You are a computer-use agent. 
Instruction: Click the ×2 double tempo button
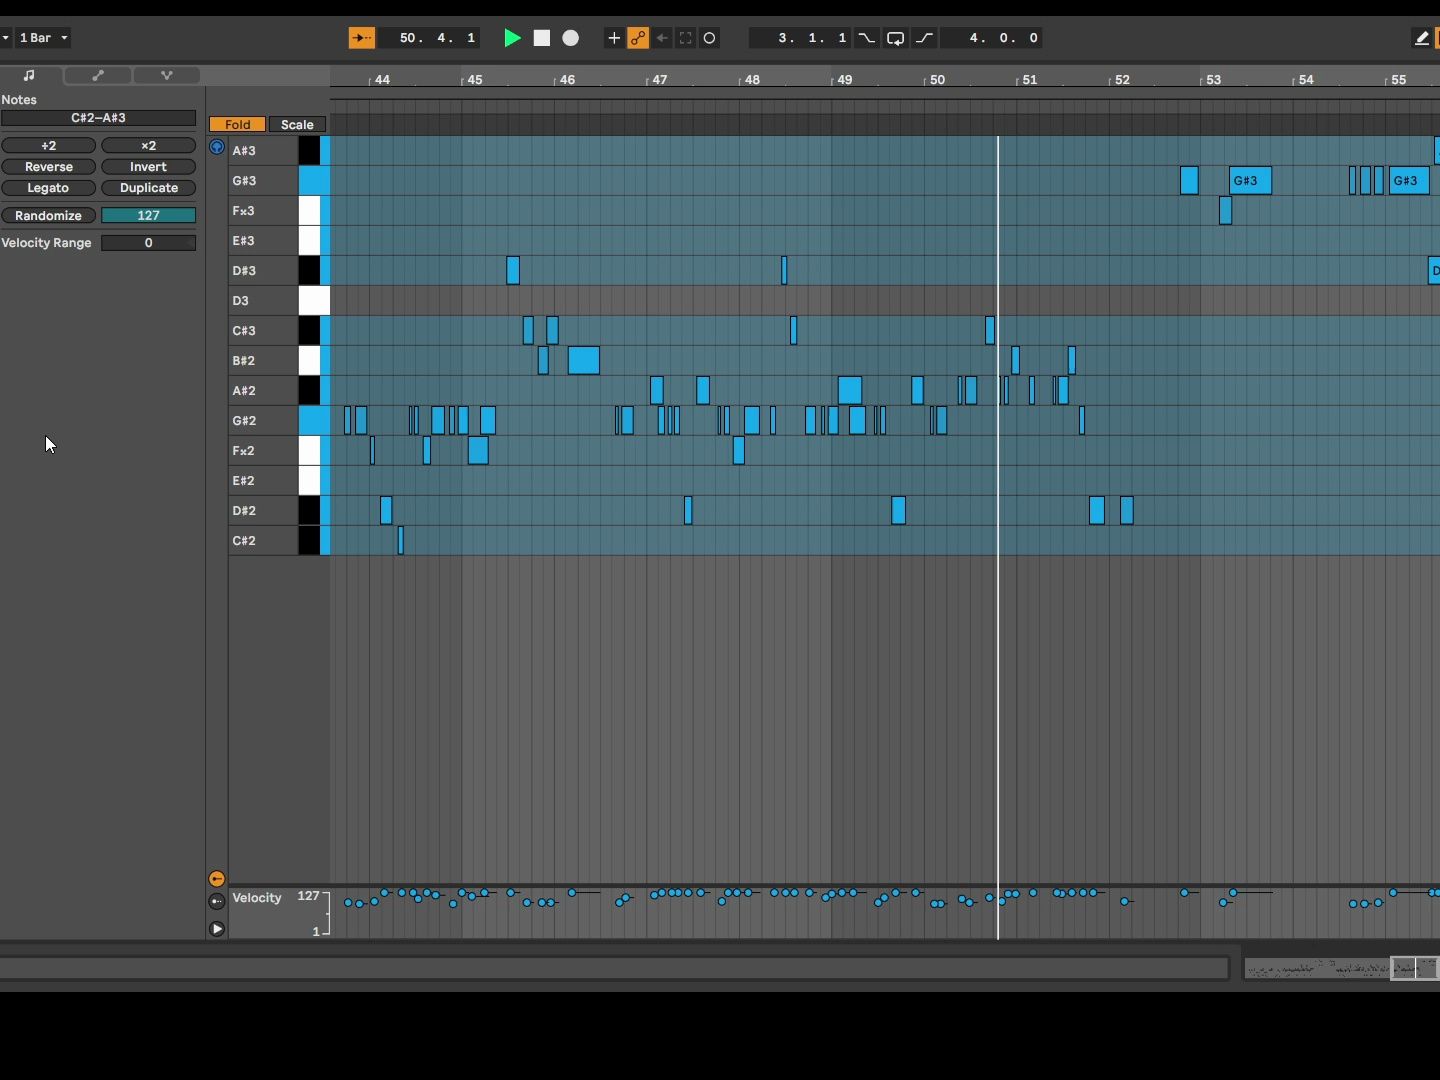coord(149,146)
